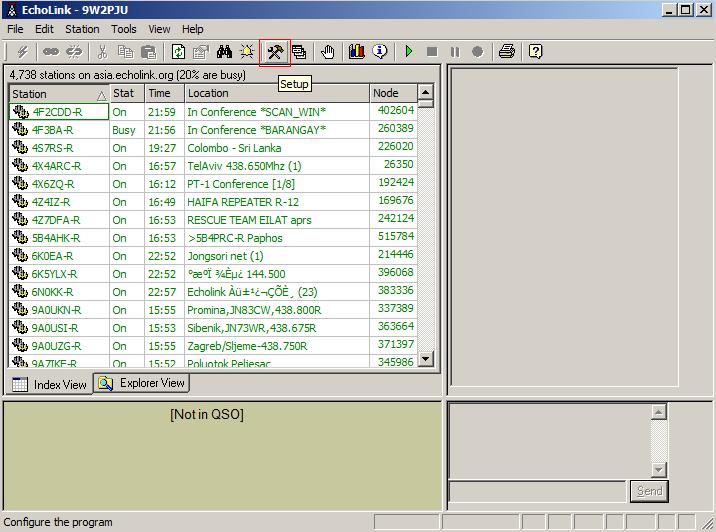716x532 pixels.
Task: Click the station list scroll up arrow
Action: pos(425,92)
